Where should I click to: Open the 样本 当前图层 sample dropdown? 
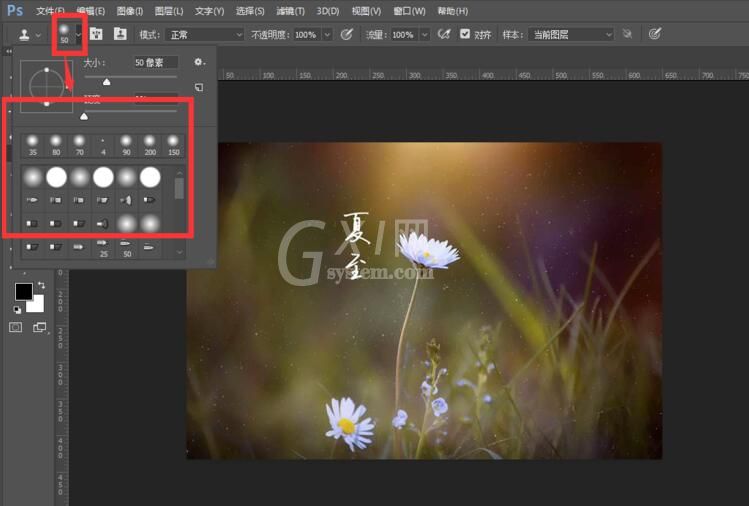(571, 34)
